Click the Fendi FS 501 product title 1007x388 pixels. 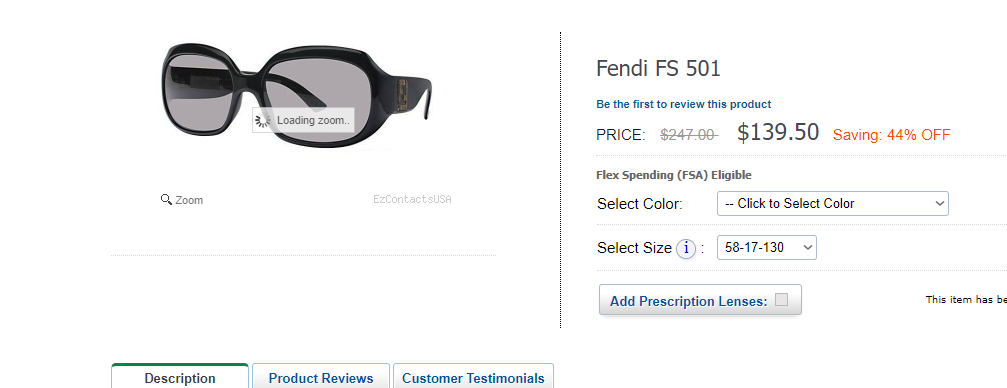(658, 68)
